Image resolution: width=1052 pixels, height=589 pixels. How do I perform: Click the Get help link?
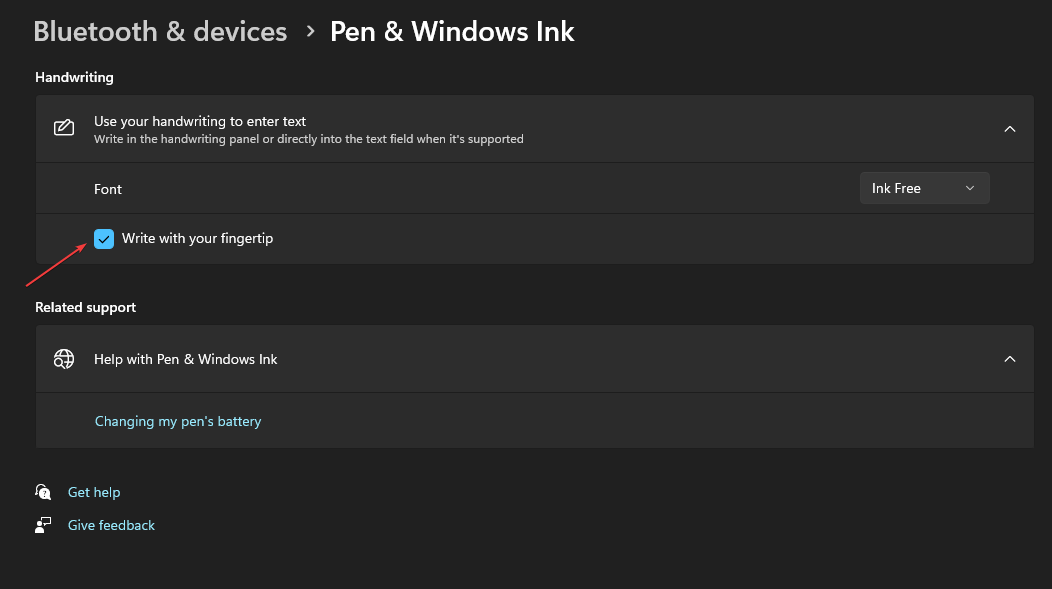click(x=94, y=492)
